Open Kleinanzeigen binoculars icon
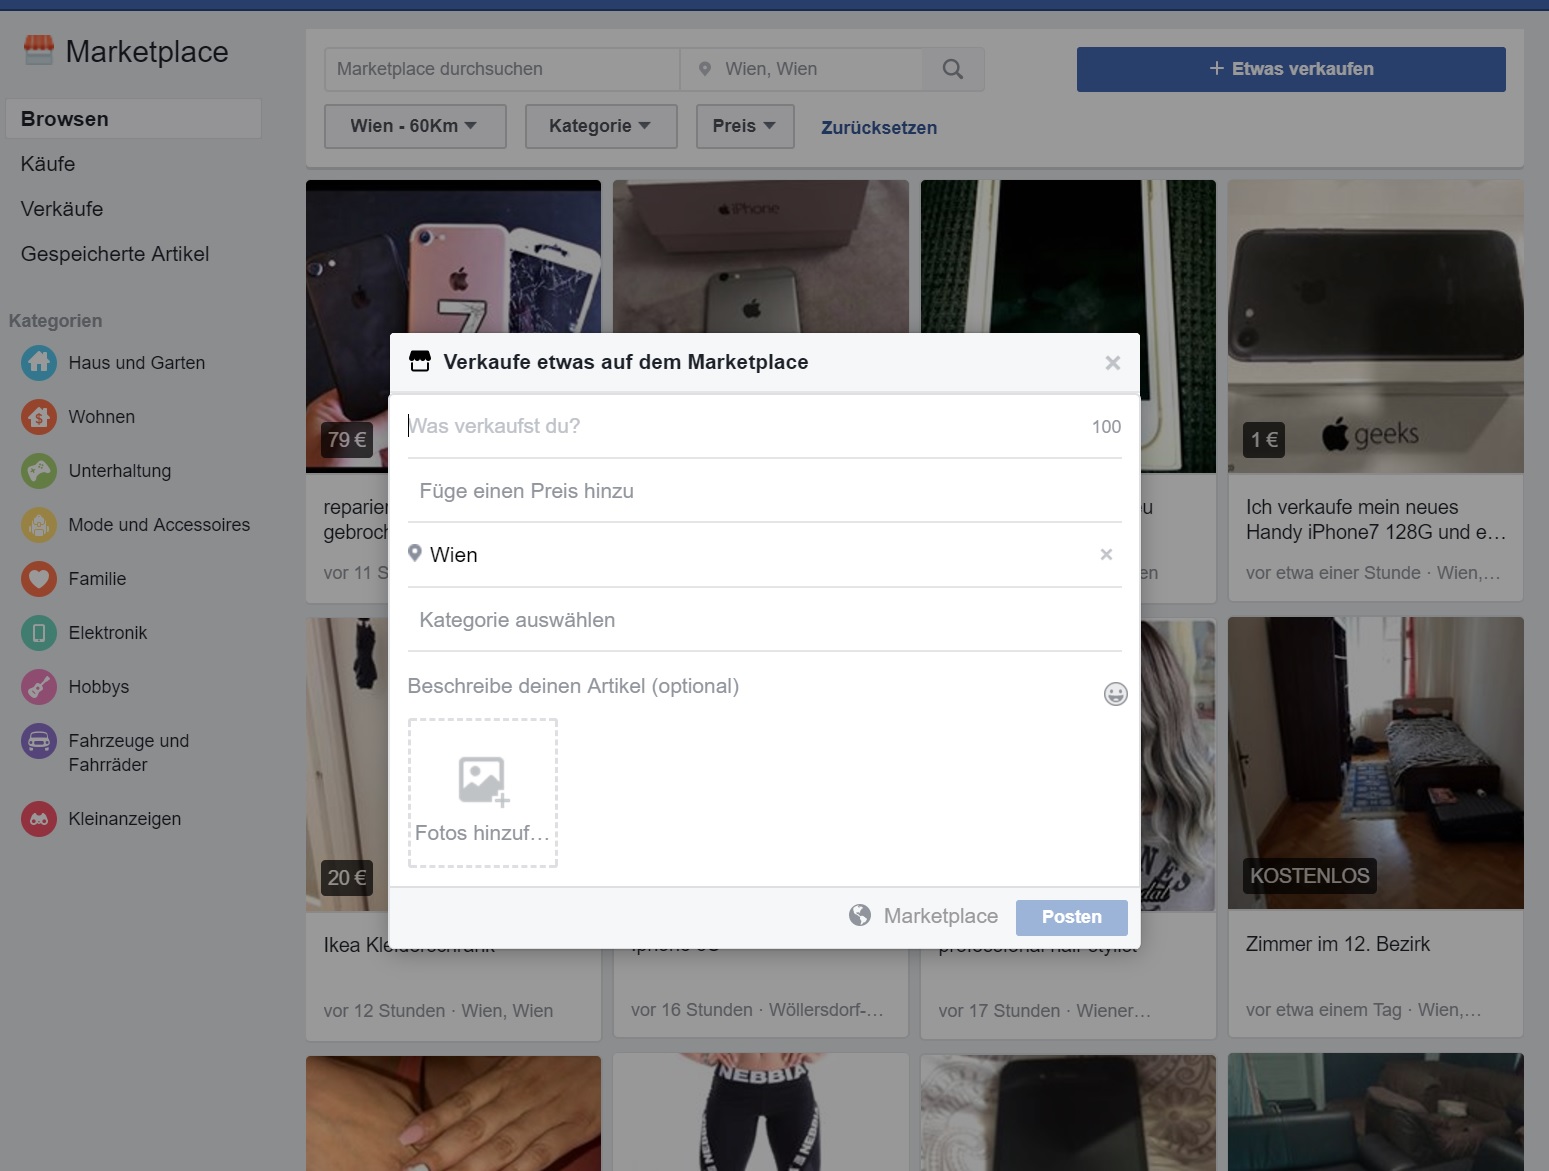The height and width of the screenshot is (1171, 1549). [39, 819]
